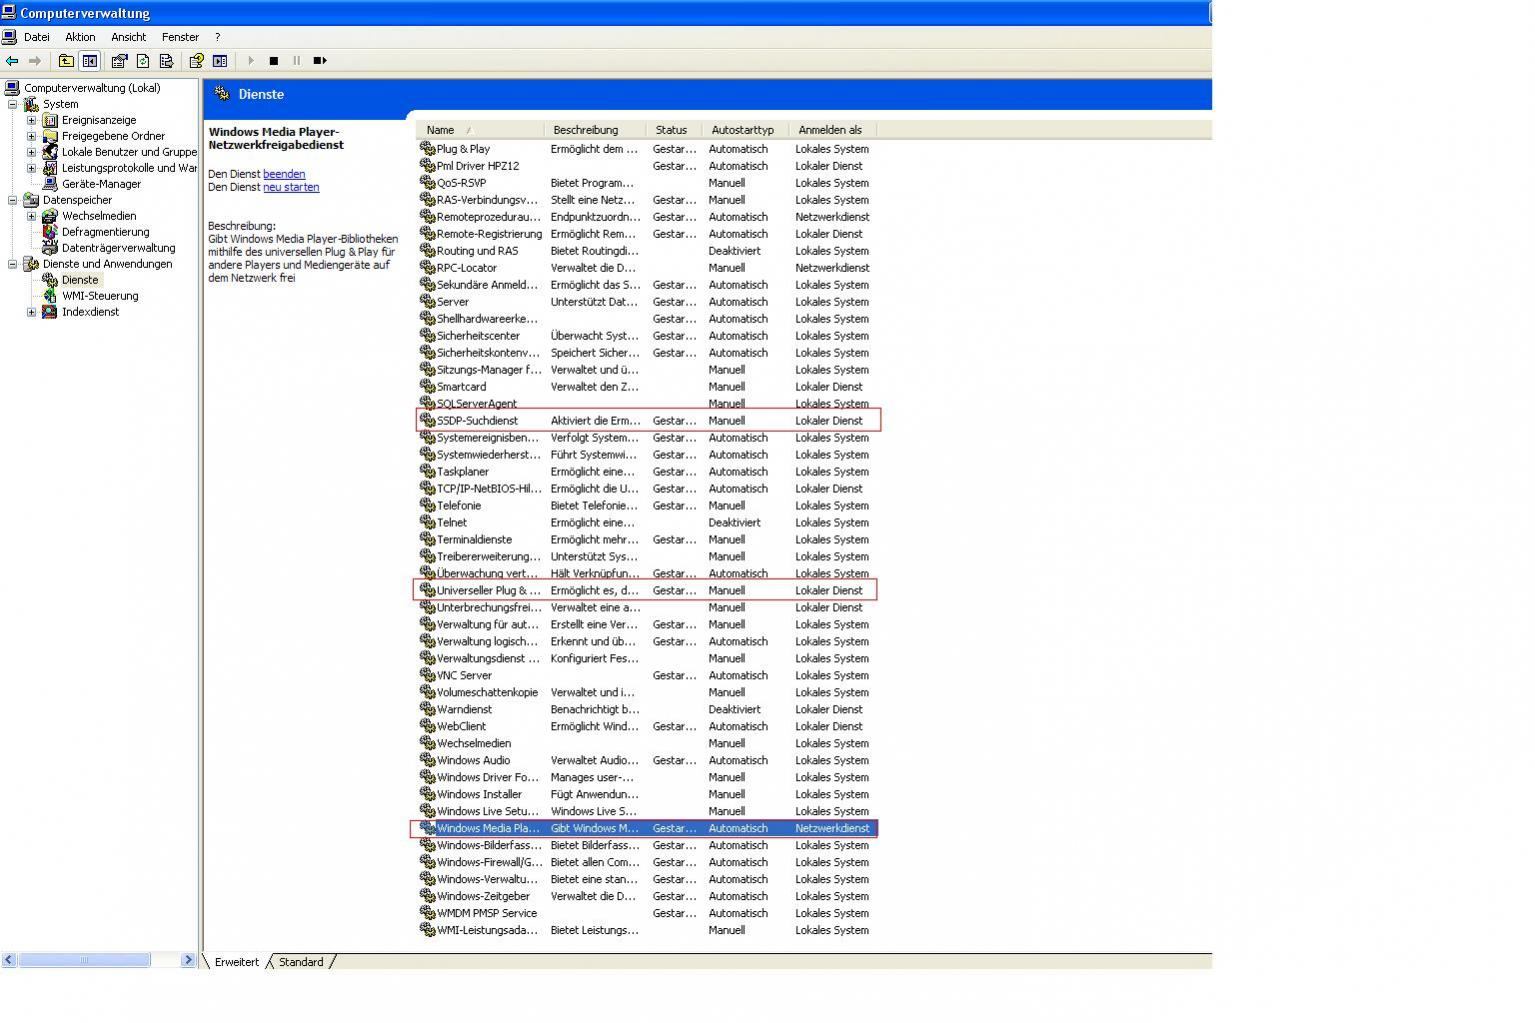
Task: Expand Lokale Benutzer und Gruppen node
Action: pos(31,152)
